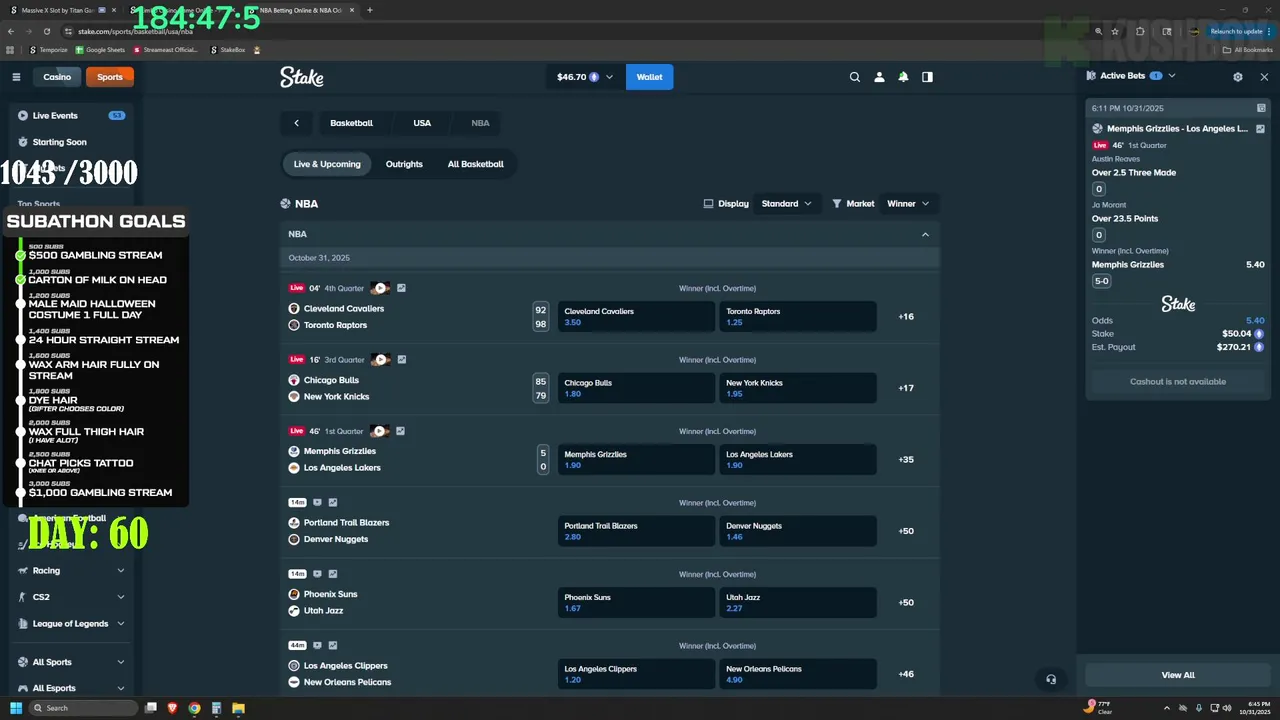Go back with the basketball breadcrumb arrow
1280x720 pixels.
pyautogui.click(x=296, y=123)
